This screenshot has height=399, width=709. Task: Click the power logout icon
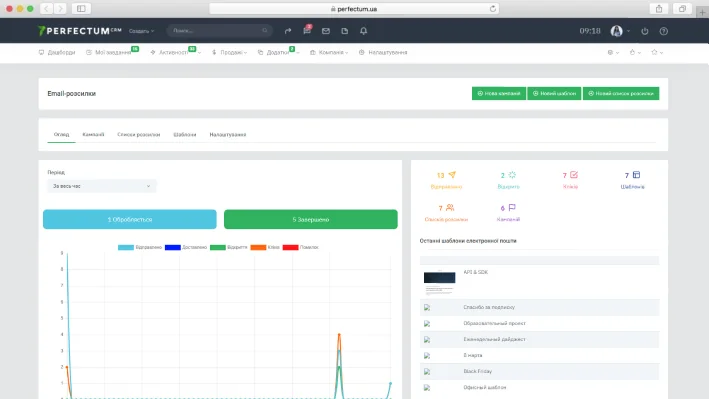click(x=645, y=31)
